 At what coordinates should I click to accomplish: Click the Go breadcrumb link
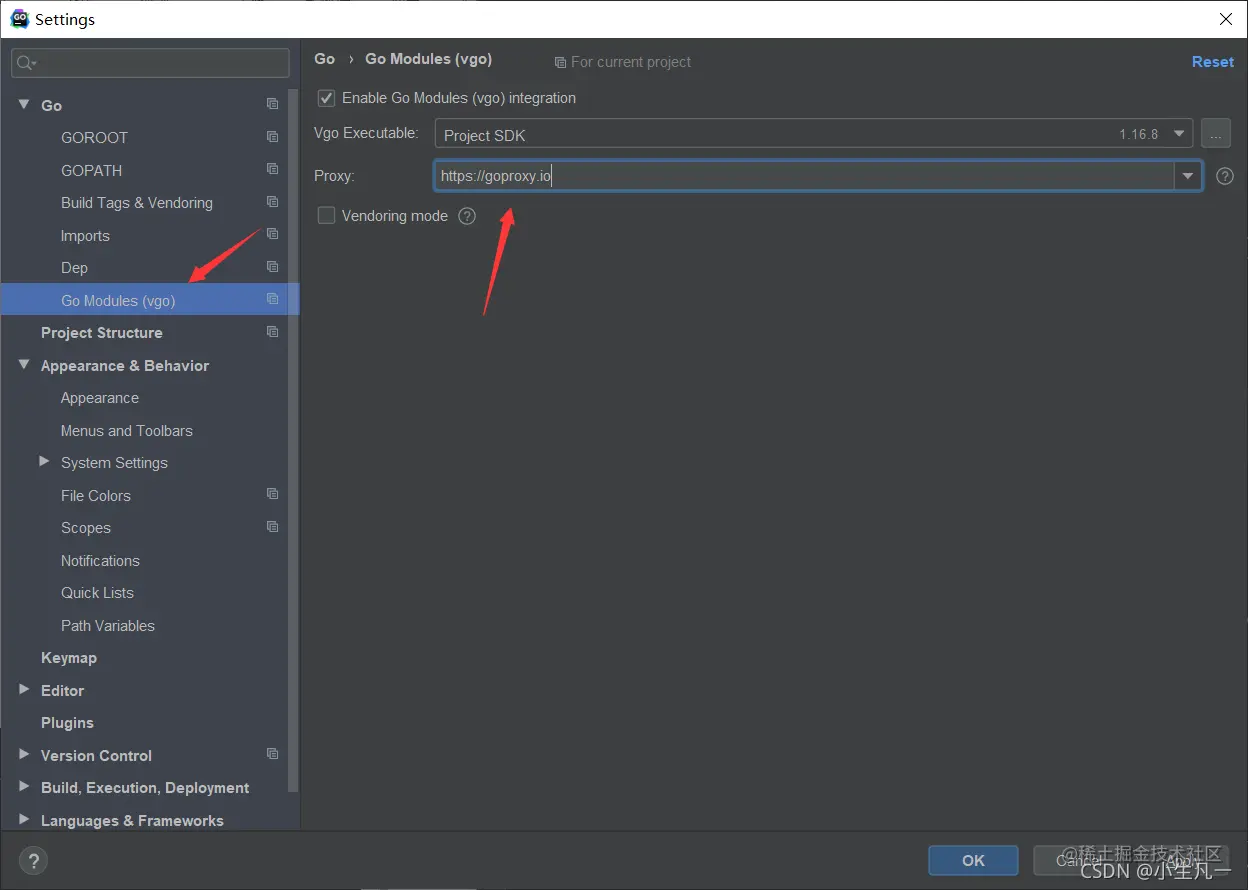325,59
